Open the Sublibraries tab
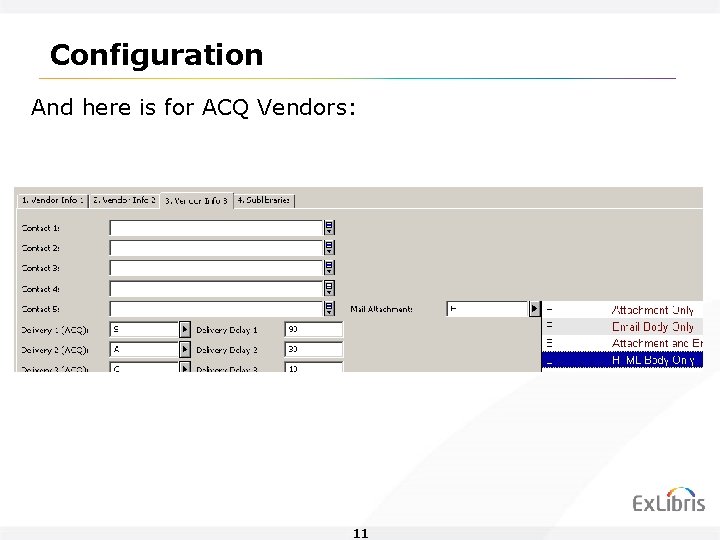This screenshot has height=540, width=720. tap(264, 200)
